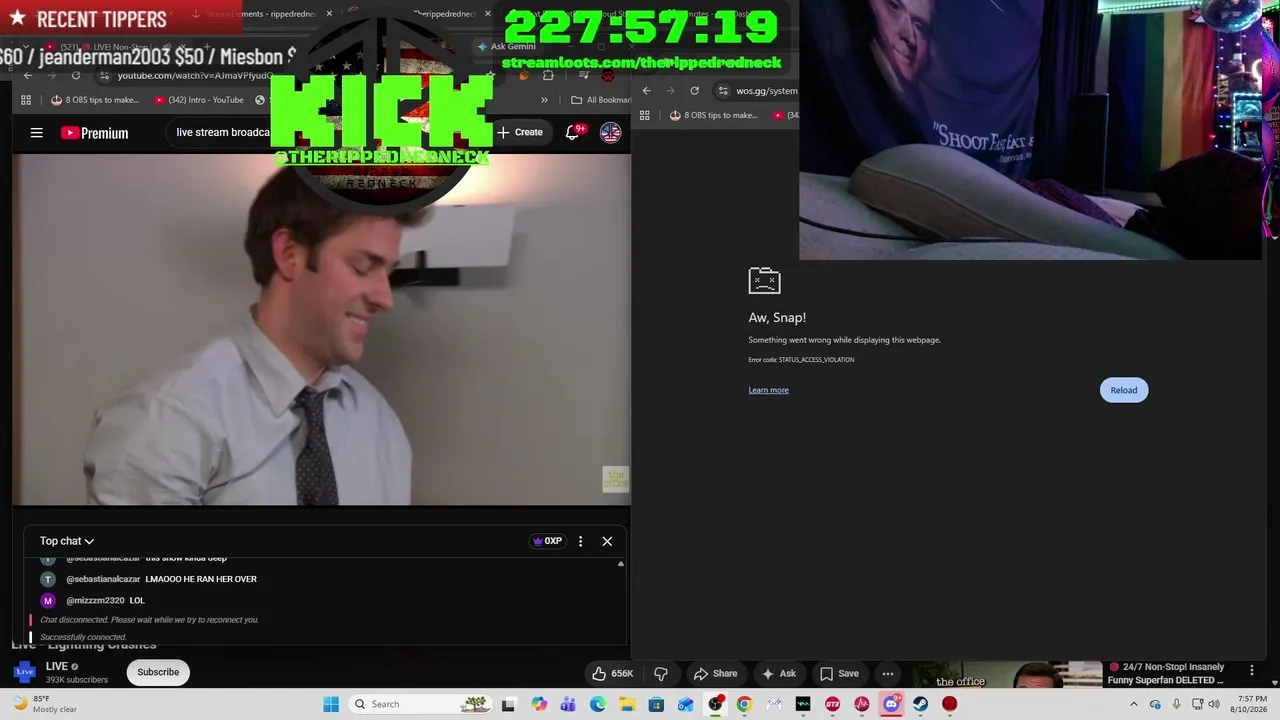Open Google Chrome from the taskbar
Screen dimensions: 1280x720
pos(744,704)
